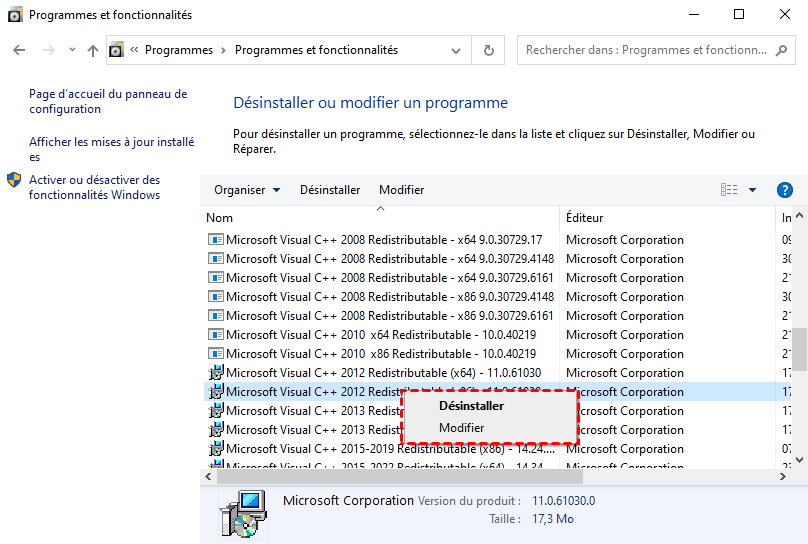Click the view mode icon
Viewport: 808px width, 544px height.
729,190
